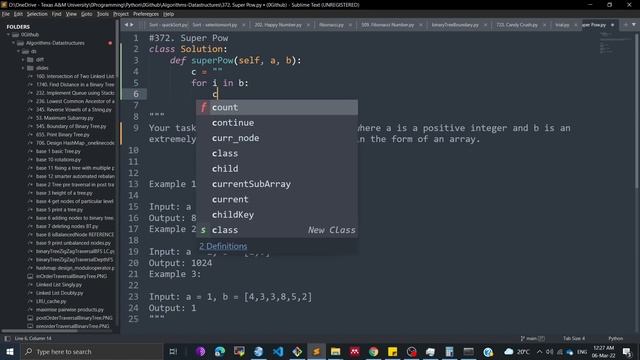Image resolution: width=640 pixels, height=360 pixels.
Task: Expand the 'slides' folder
Action: tap(23, 68)
